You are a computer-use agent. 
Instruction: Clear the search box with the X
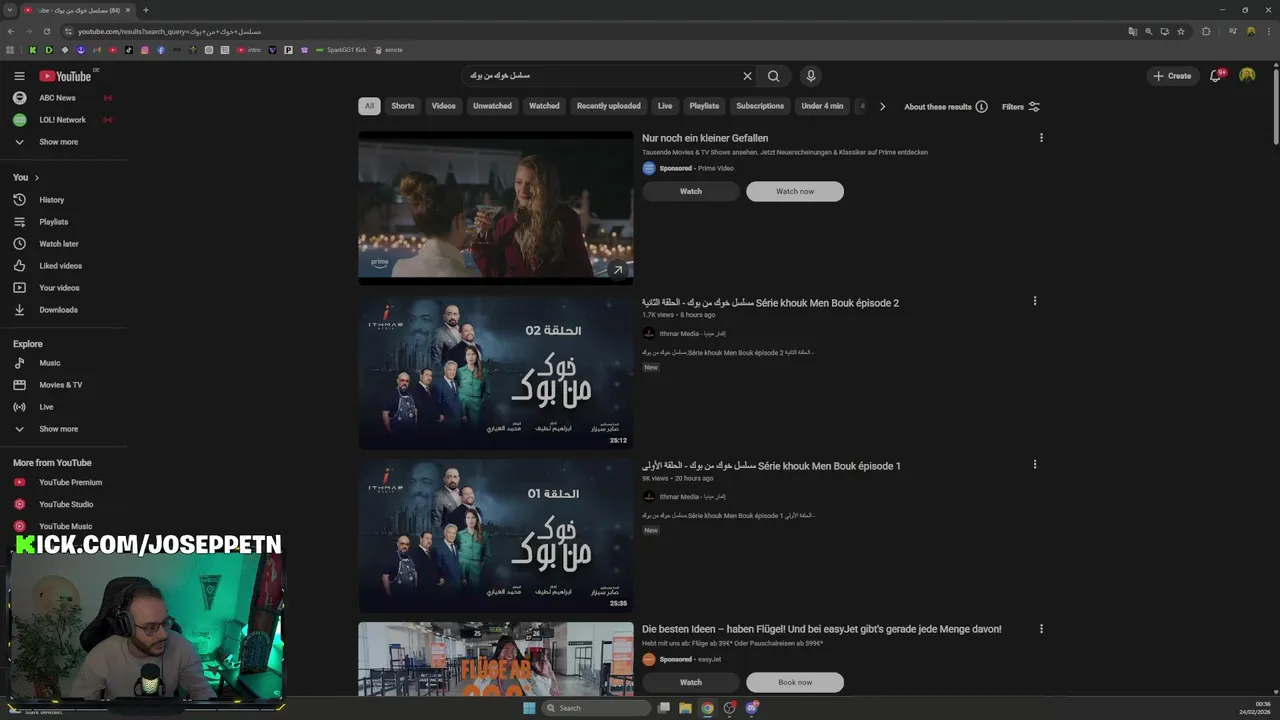[747, 76]
